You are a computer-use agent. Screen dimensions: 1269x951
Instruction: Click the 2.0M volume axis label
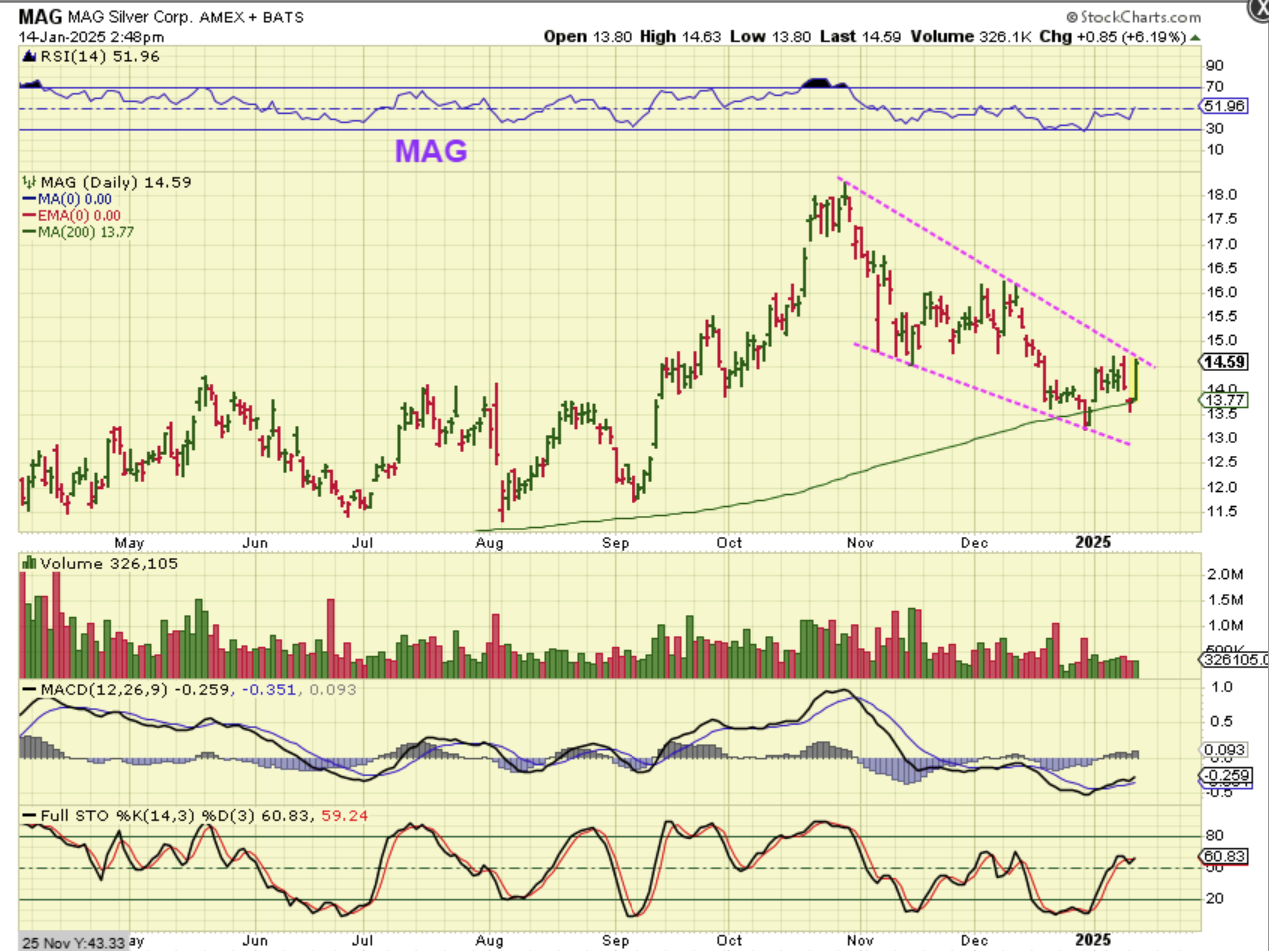click(1225, 574)
